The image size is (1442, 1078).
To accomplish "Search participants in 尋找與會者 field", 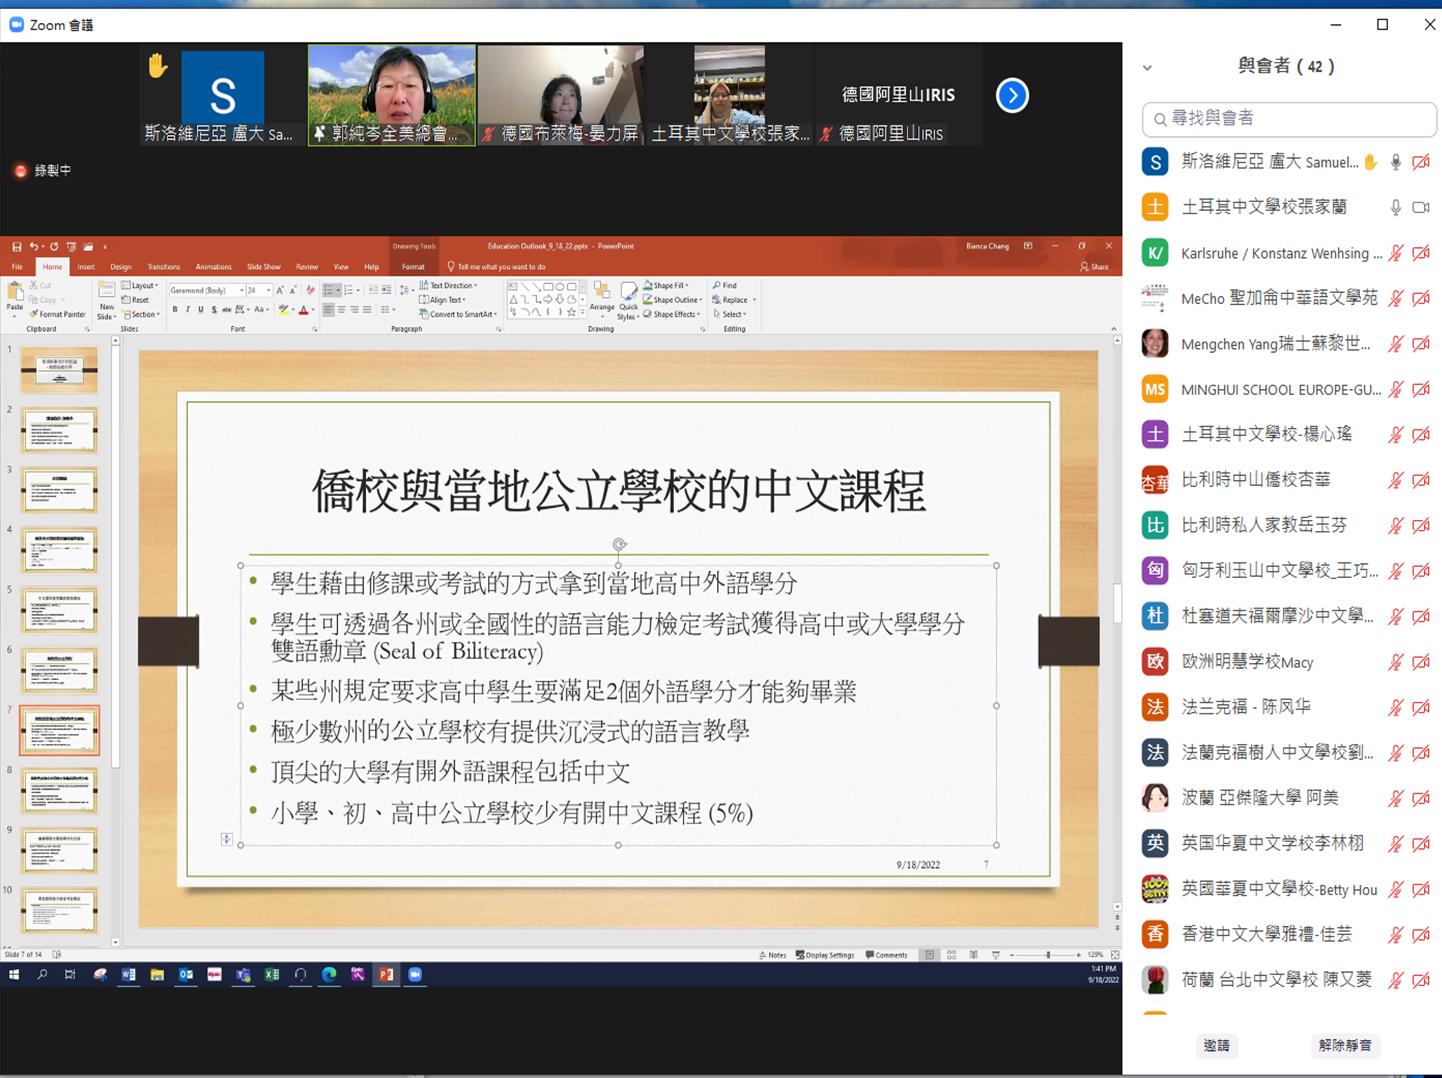I will pos(1289,118).
